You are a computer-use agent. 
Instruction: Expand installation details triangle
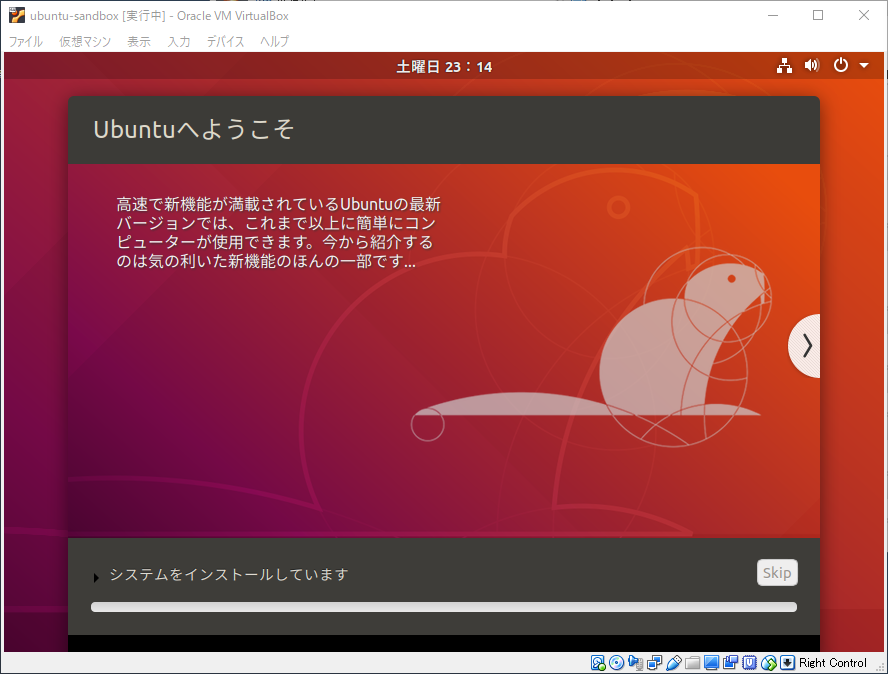click(x=96, y=577)
